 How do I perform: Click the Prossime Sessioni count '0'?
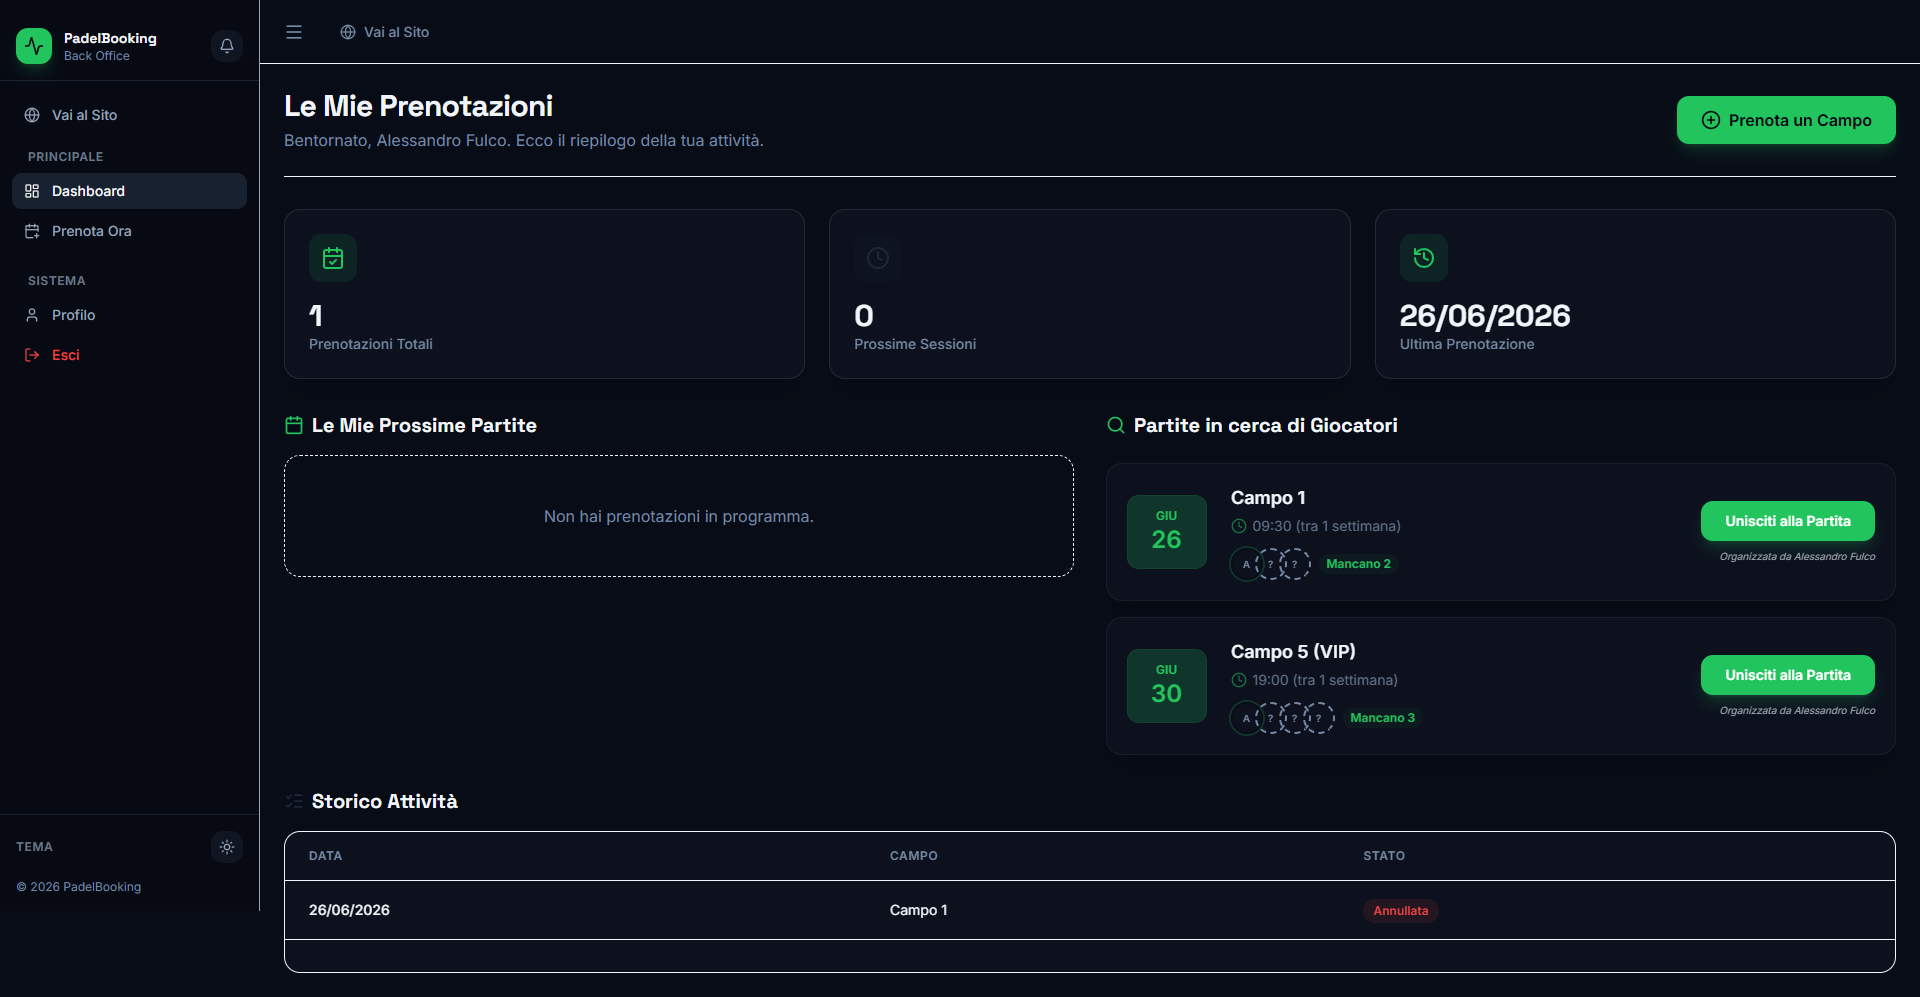click(x=864, y=316)
